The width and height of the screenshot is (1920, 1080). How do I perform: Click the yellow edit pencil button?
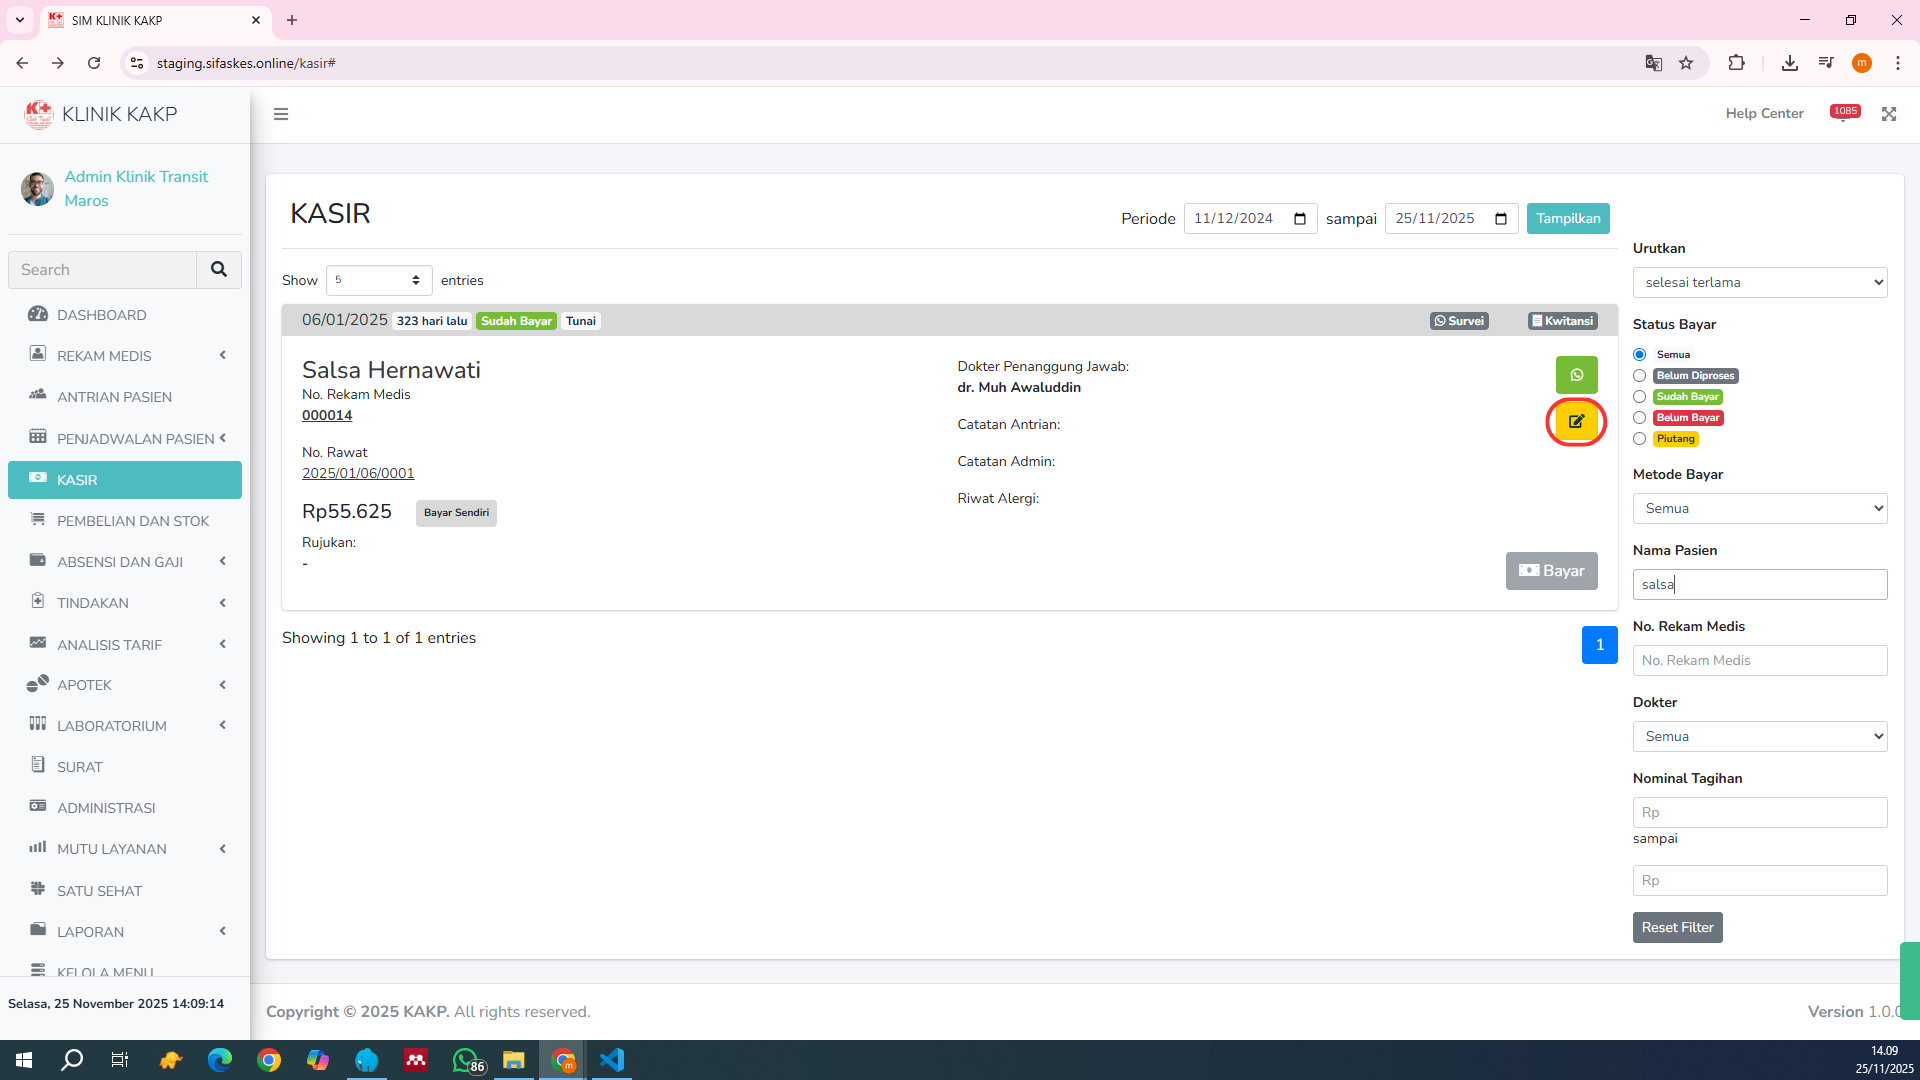pos(1576,421)
